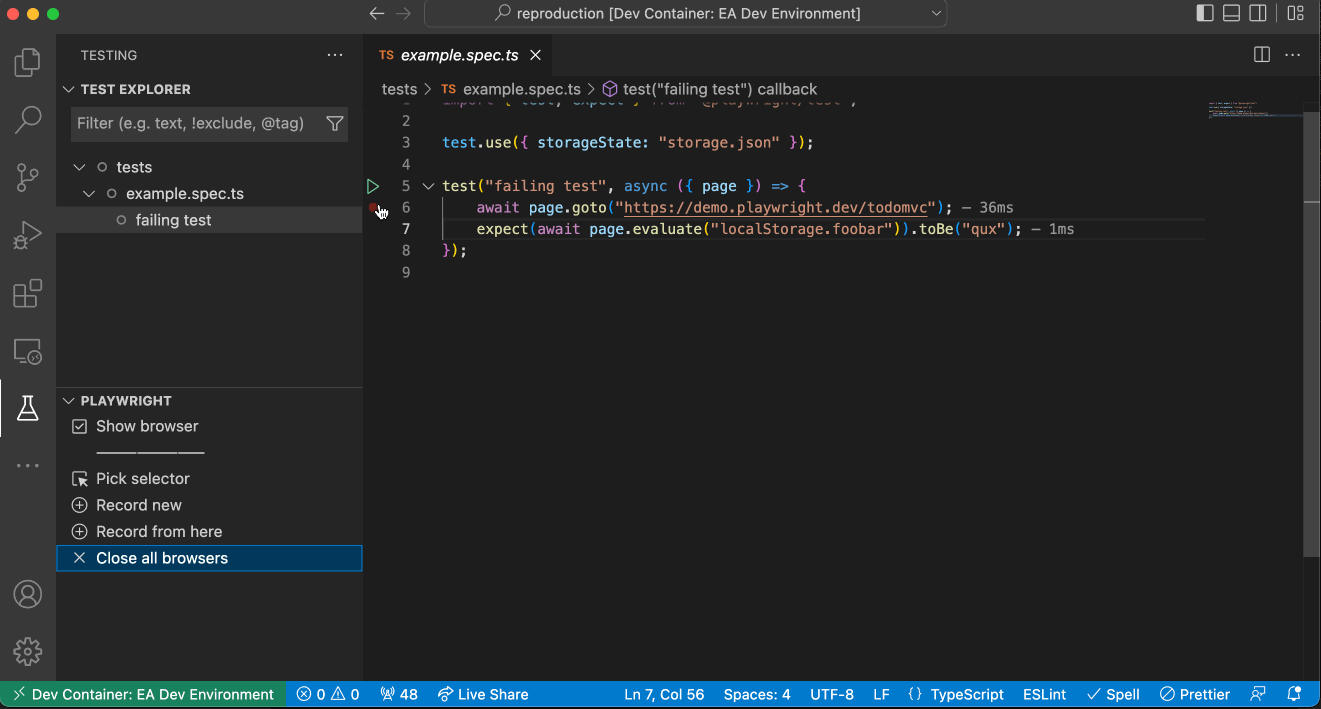The height and width of the screenshot is (709, 1321).
Task: Click Close all browsers
Action: (209, 558)
